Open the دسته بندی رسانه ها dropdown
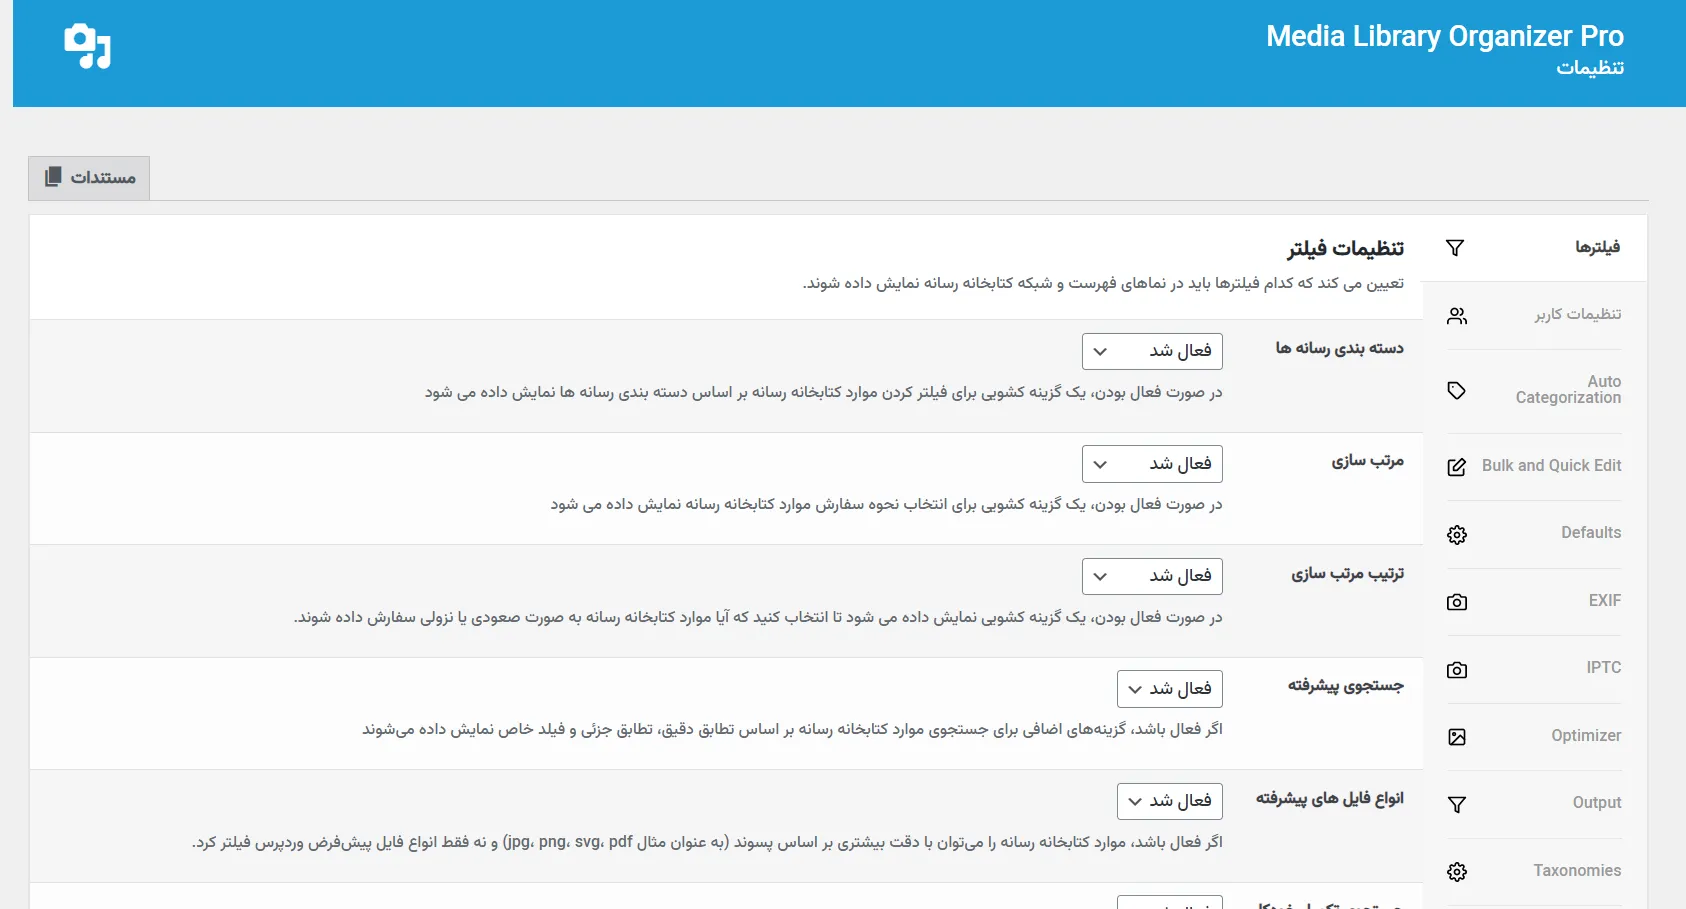 point(1152,351)
